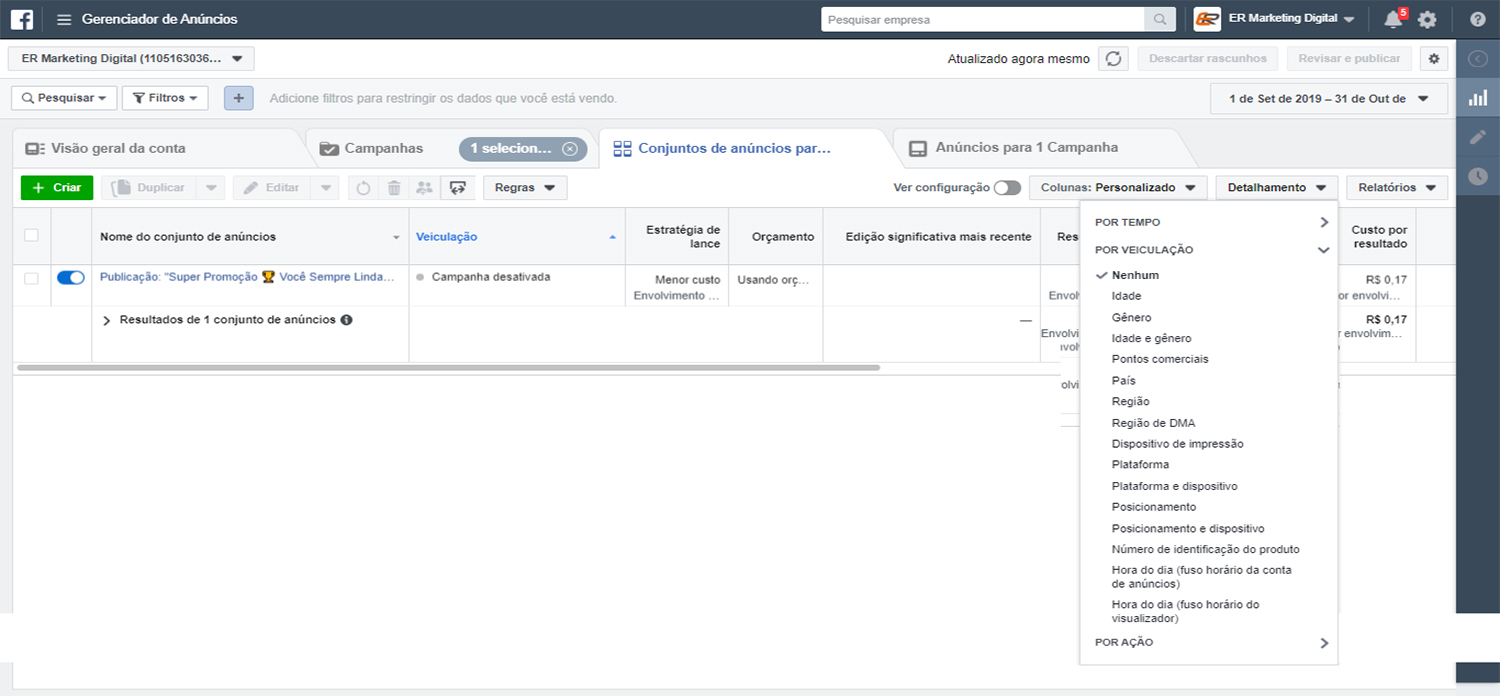Expand the POR TEMPO section

point(1211,222)
